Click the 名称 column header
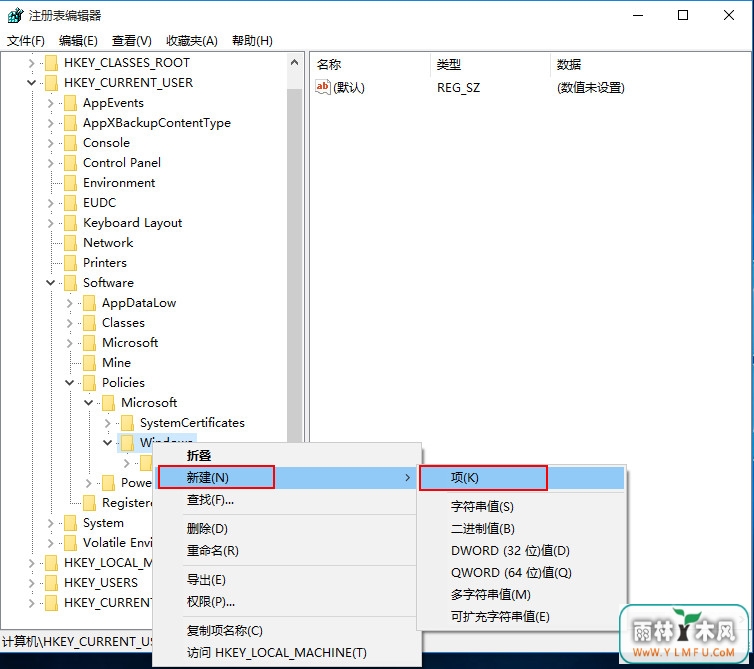This screenshot has width=754, height=669. click(x=370, y=64)
